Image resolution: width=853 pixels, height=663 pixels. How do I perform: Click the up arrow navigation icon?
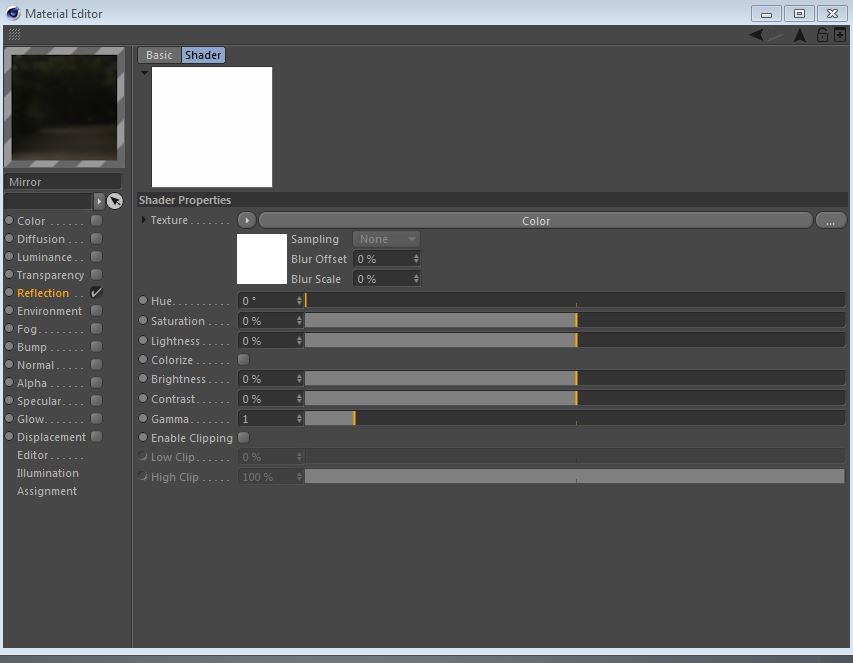coord(799,35)
